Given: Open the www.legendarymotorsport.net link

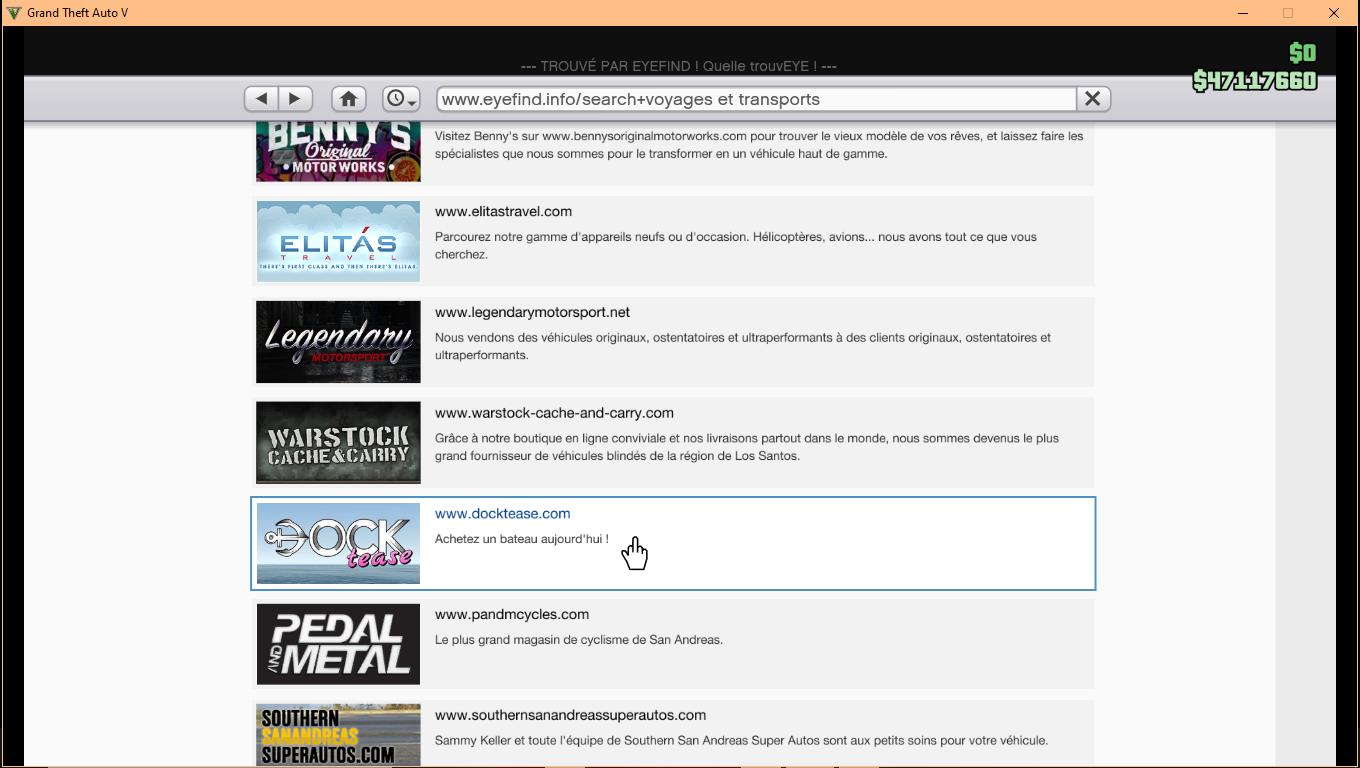Looking at the screenshot, I should click(532, 313).
